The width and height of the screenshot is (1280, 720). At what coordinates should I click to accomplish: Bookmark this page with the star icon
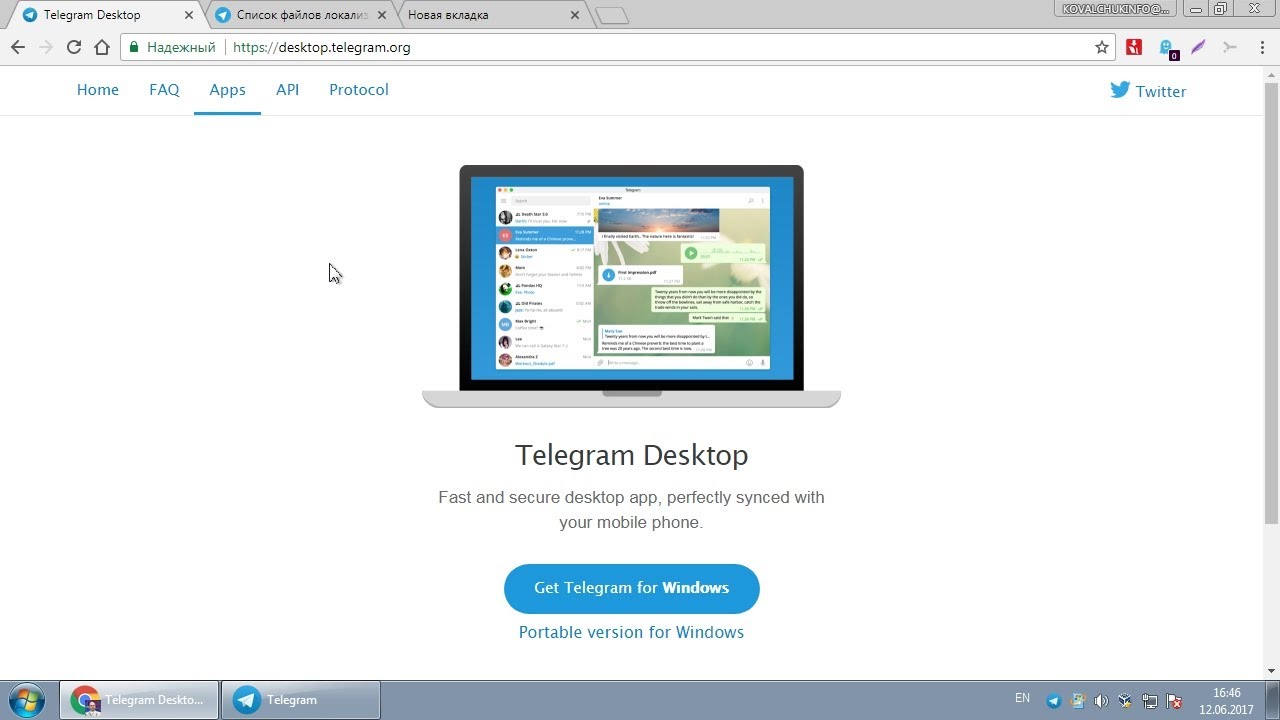[1102, 47]
